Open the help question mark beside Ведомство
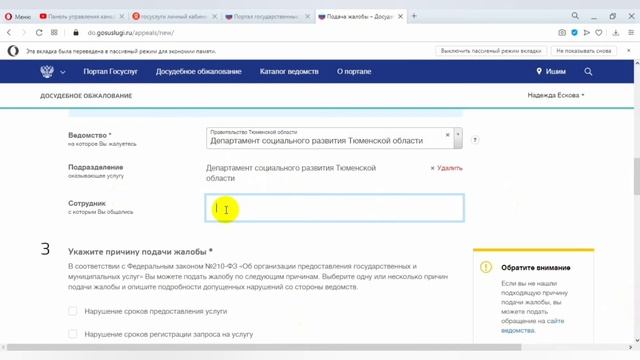Viewport: 640px width, 360px height. (x=475, y=140)
